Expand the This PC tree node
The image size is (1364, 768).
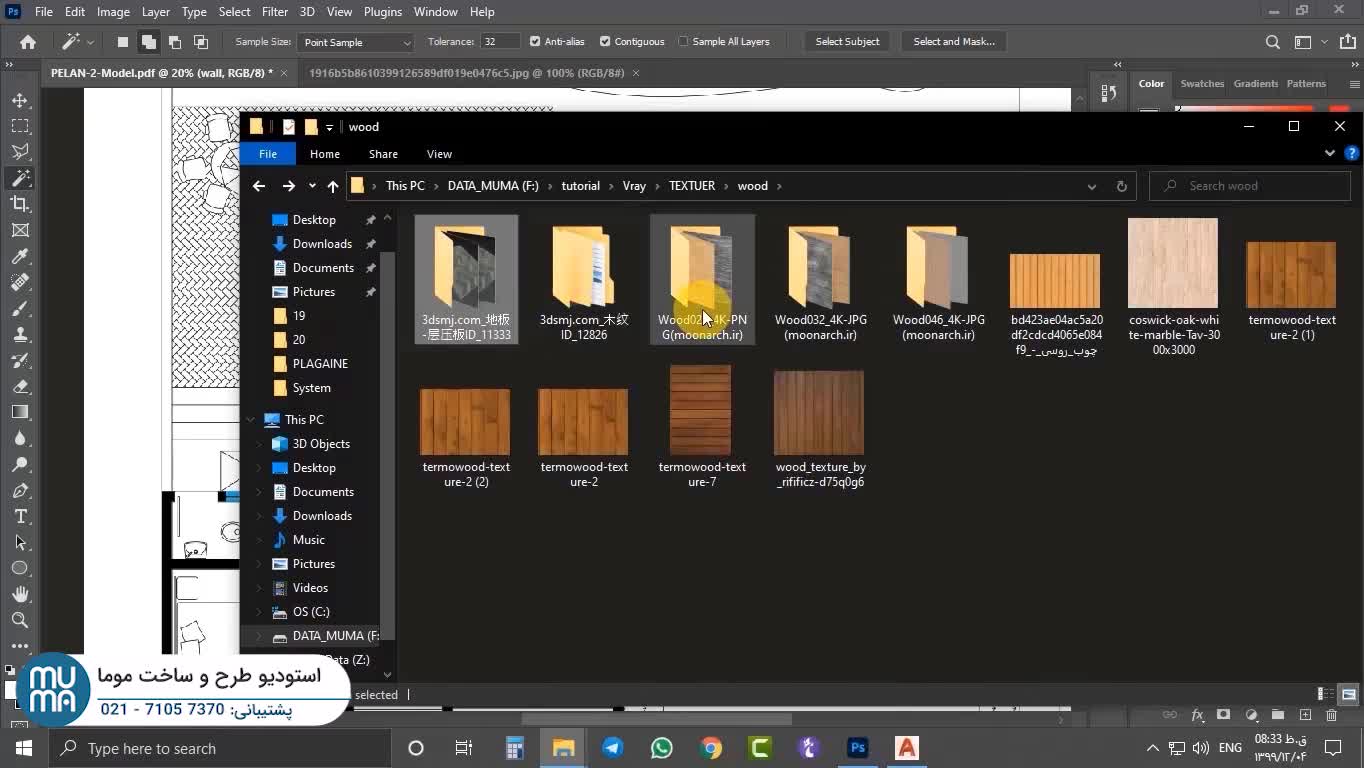[x=251, y=420]
